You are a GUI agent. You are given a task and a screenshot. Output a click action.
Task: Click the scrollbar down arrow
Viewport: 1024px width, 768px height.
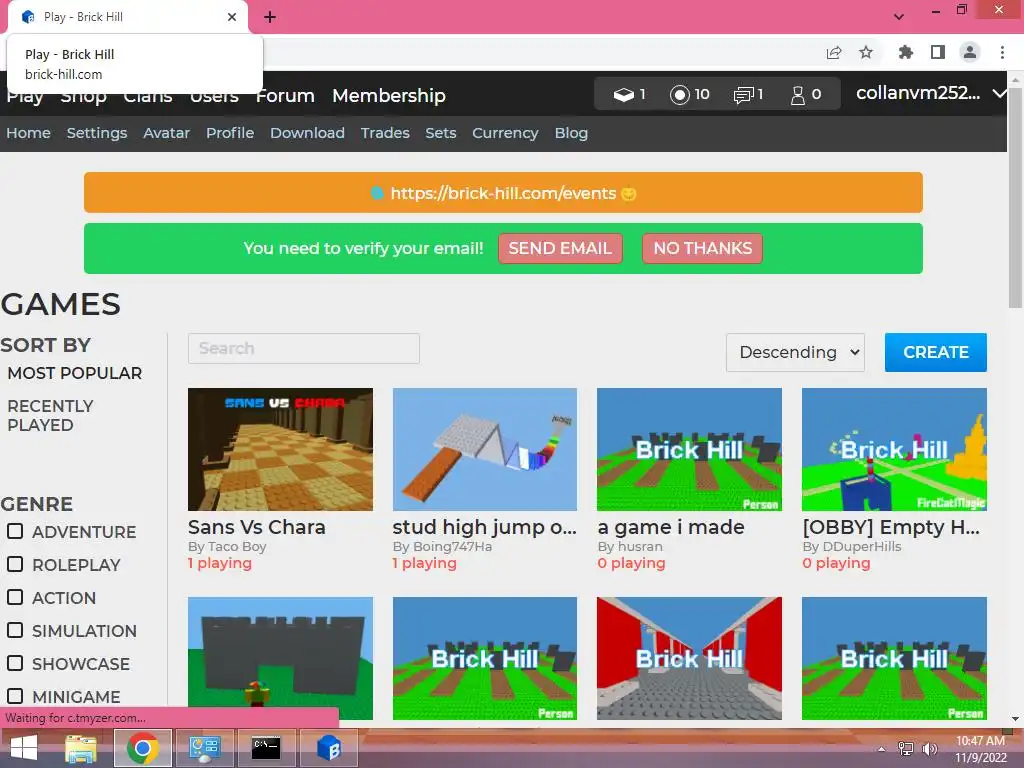point(1015,718)
